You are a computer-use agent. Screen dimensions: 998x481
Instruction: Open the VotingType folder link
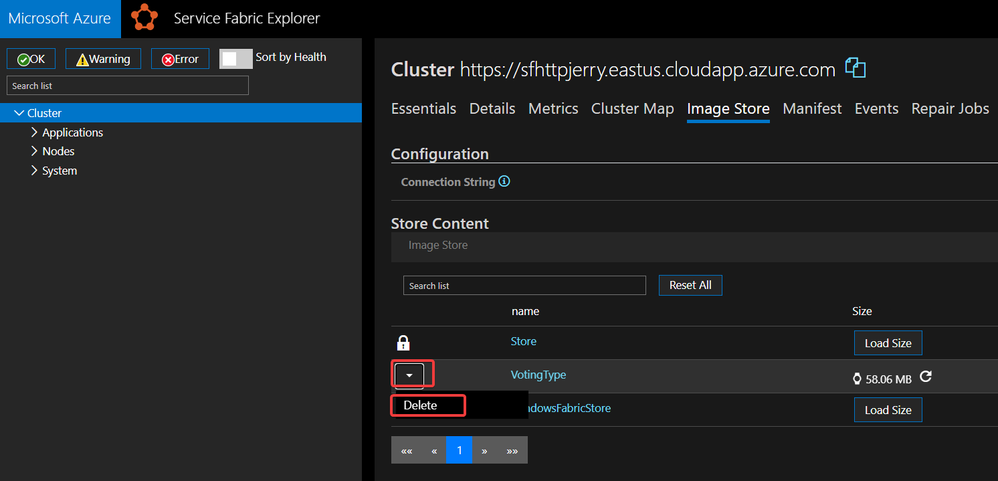coord(538,375)
